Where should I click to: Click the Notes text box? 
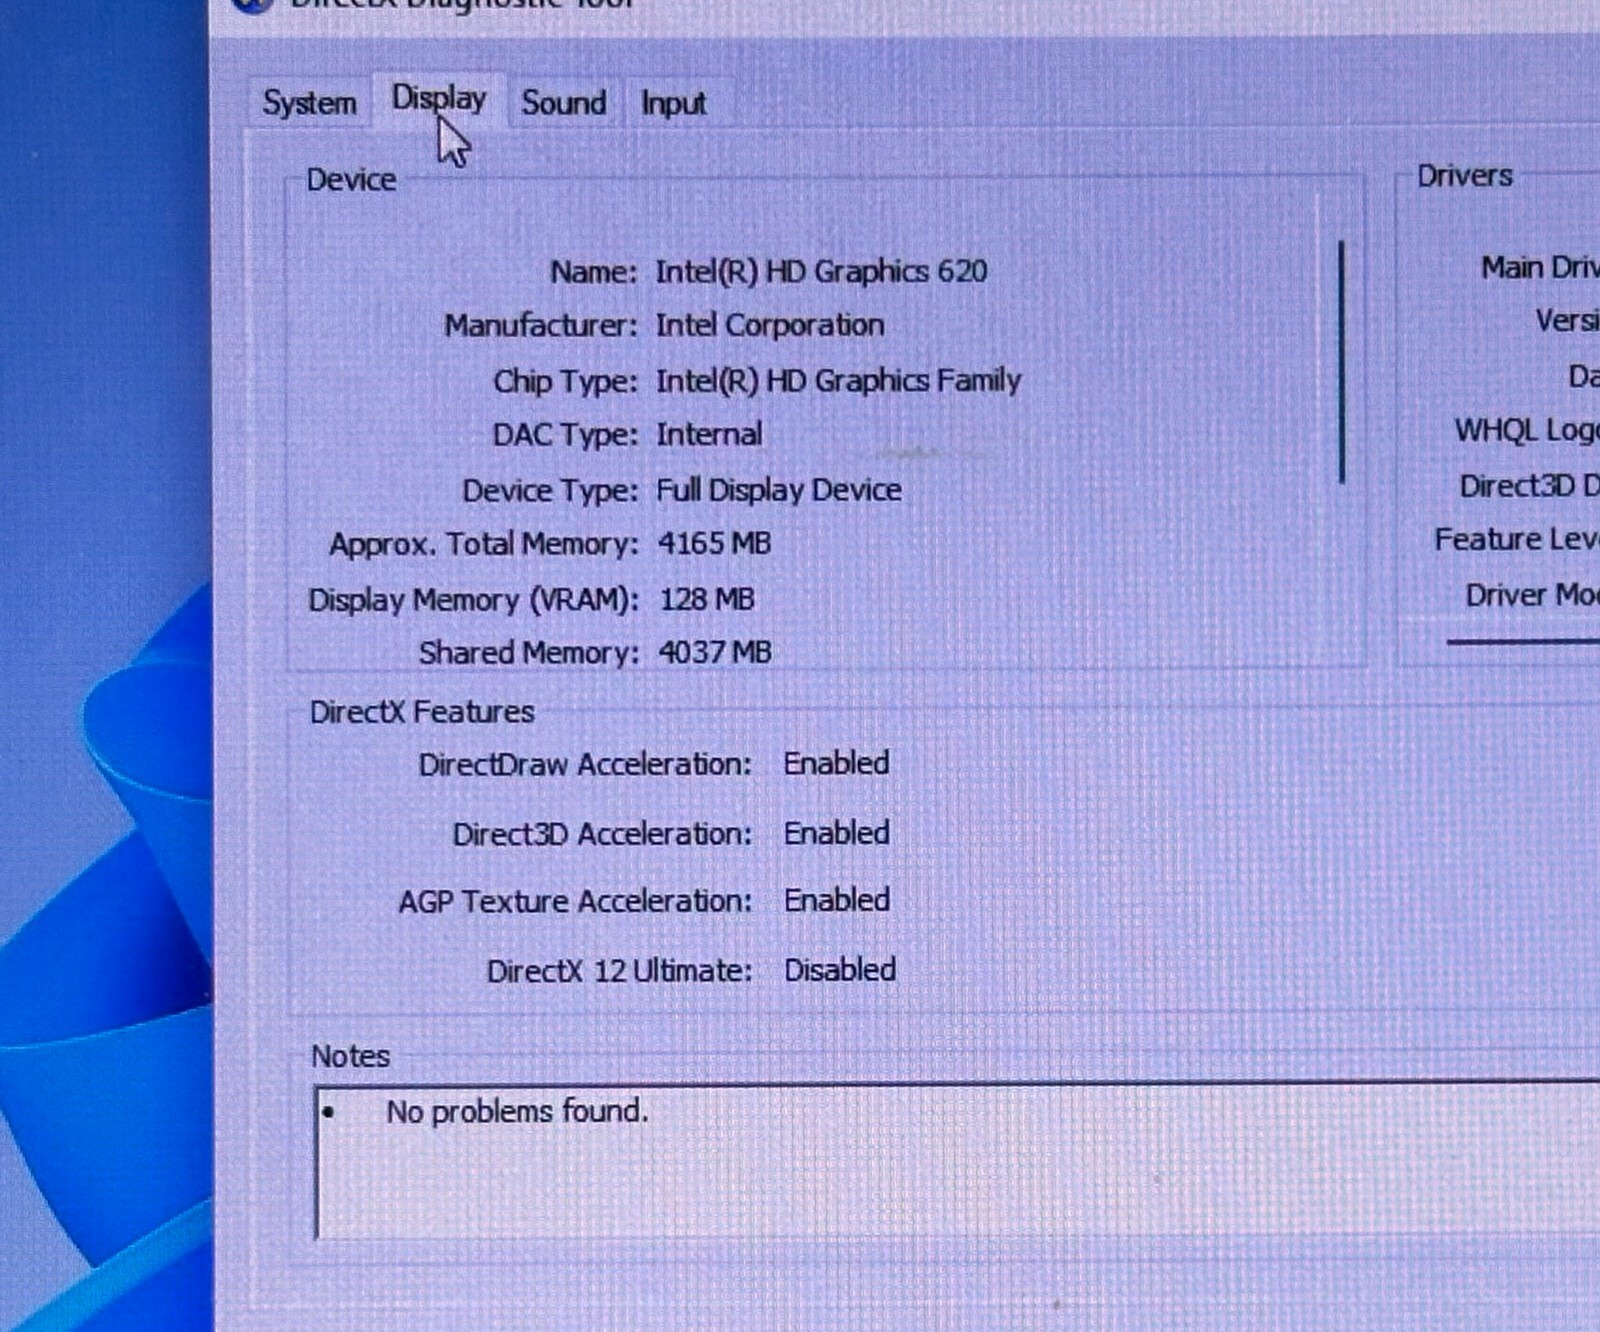[957, 1162]
